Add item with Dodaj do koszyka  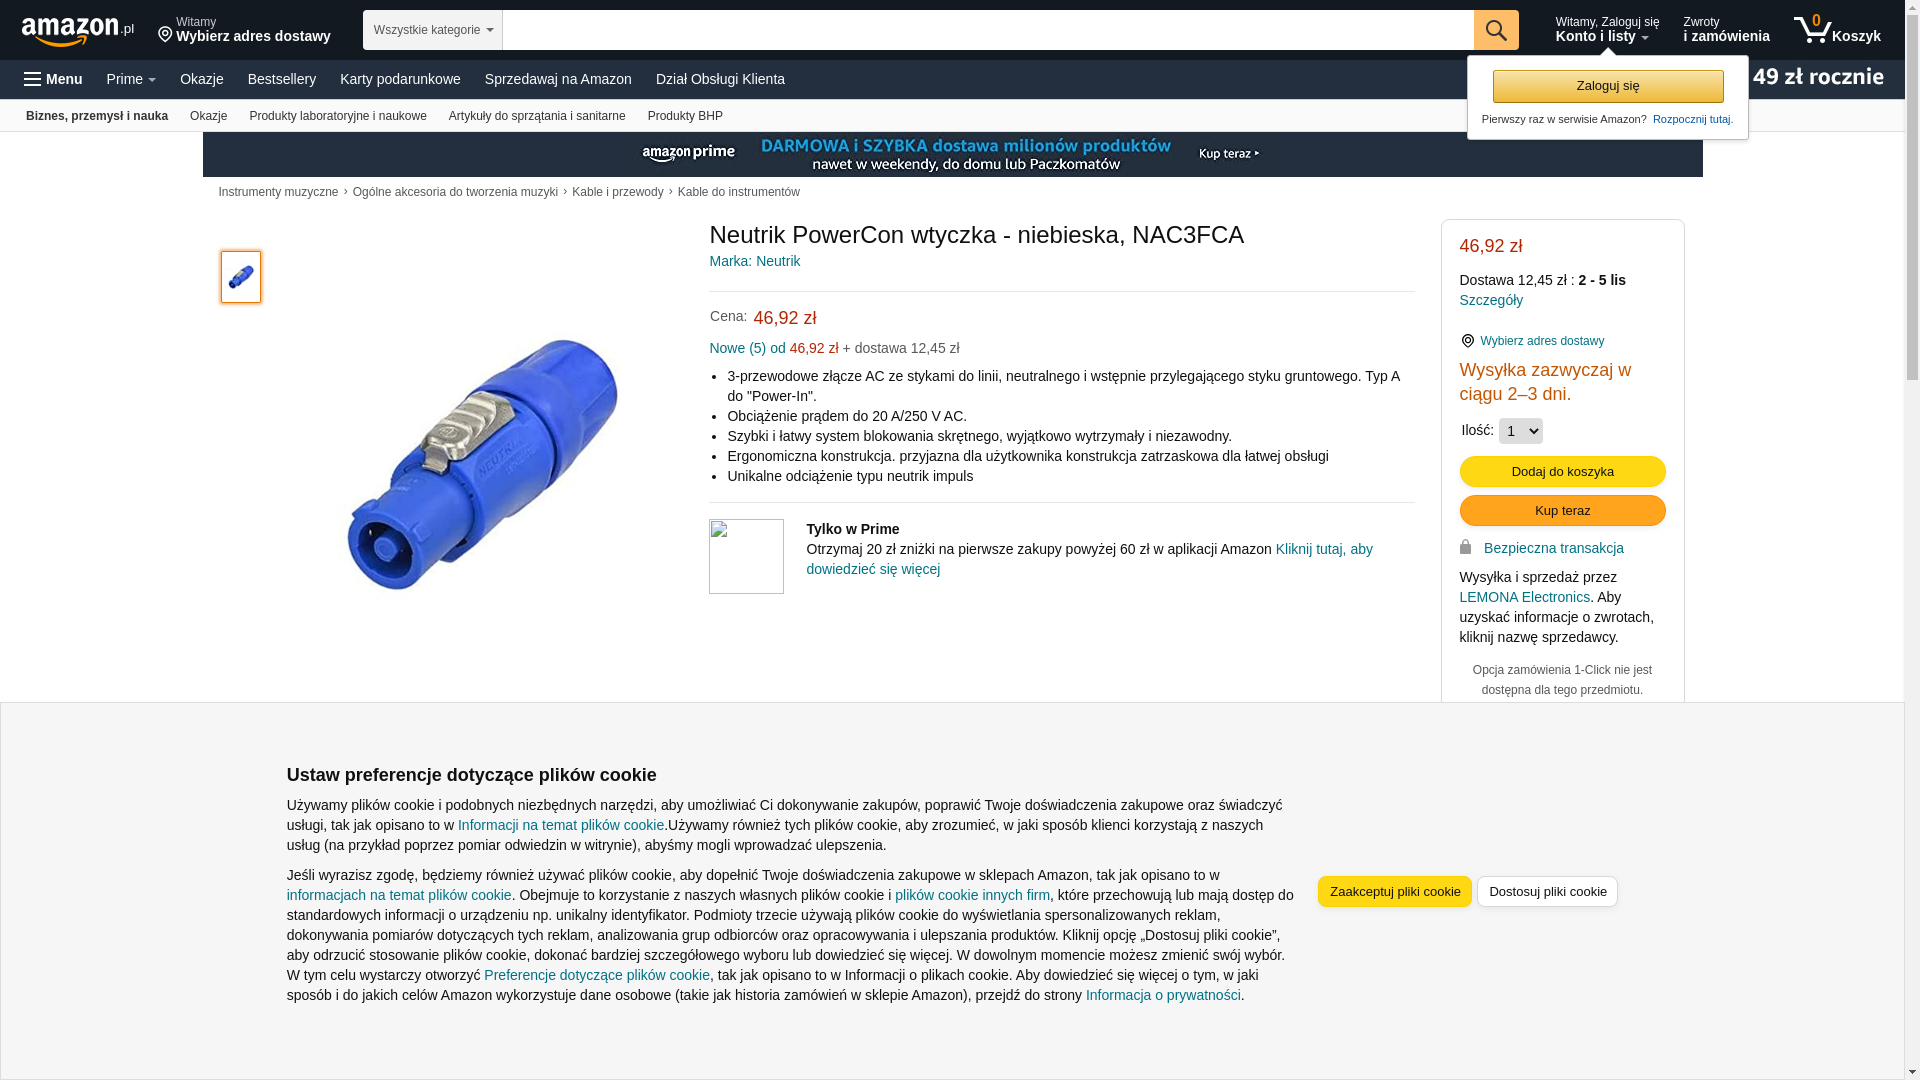point(1563,471)
